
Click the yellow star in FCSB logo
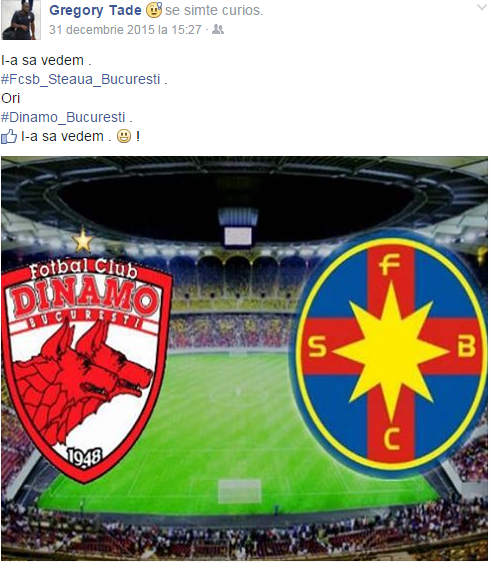391,351
